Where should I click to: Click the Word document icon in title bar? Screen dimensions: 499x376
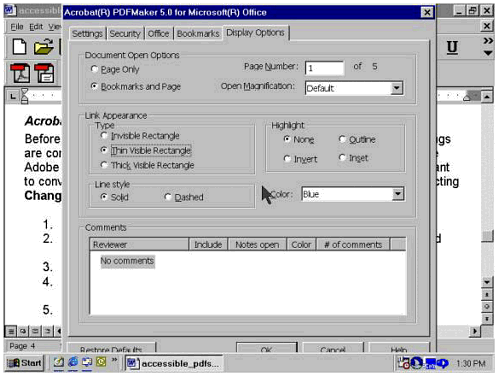[10, 10]
